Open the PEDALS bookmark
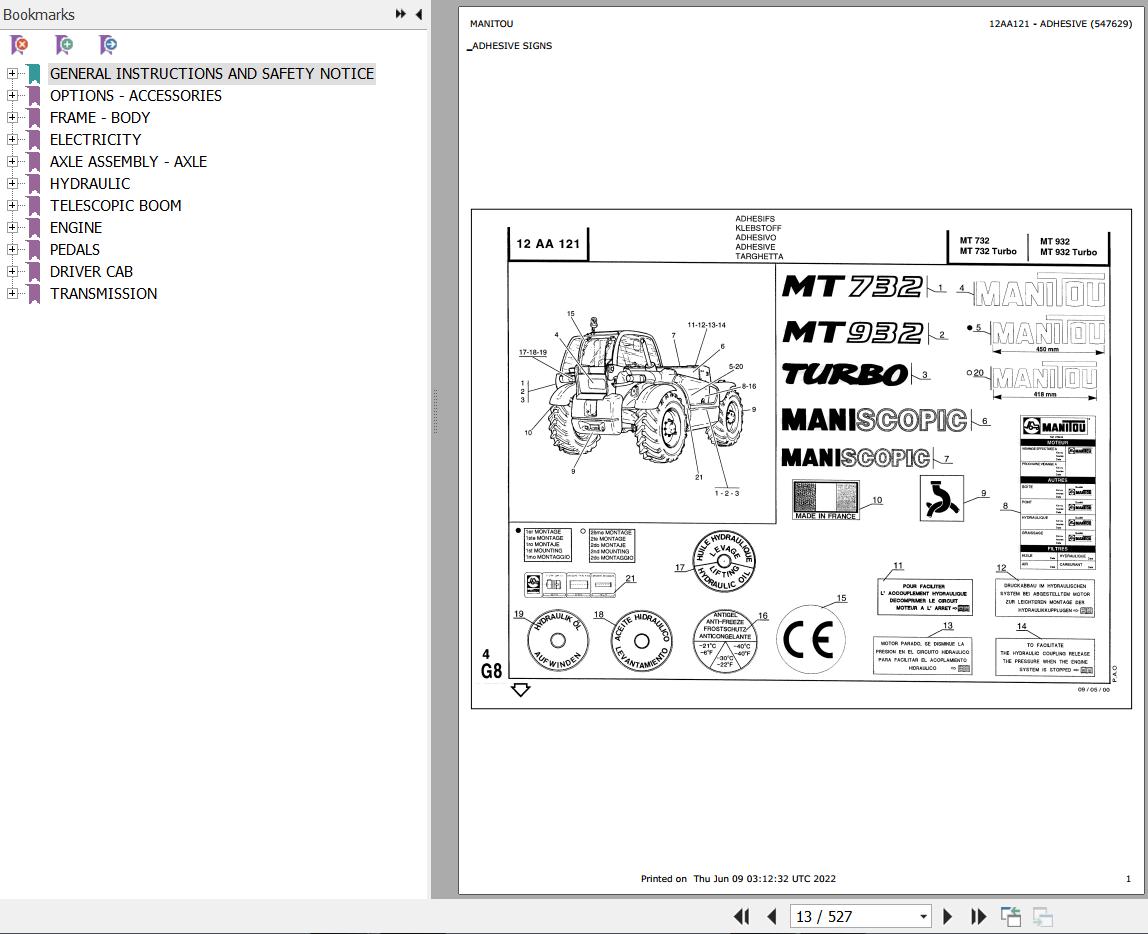The height and width of the screenshot is (934, 1148). pyautogui.click(x=75, y=250)
